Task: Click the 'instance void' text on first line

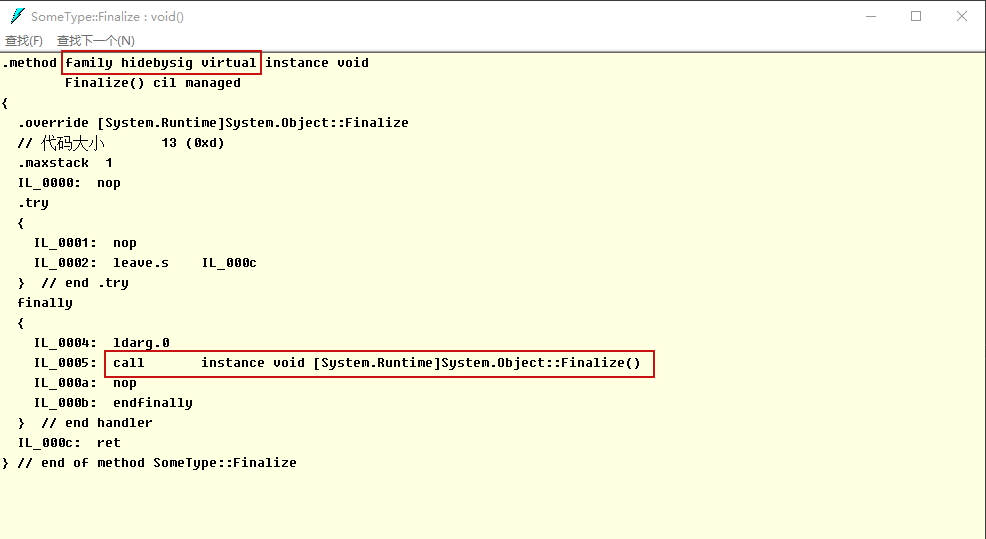Action: 317,63
